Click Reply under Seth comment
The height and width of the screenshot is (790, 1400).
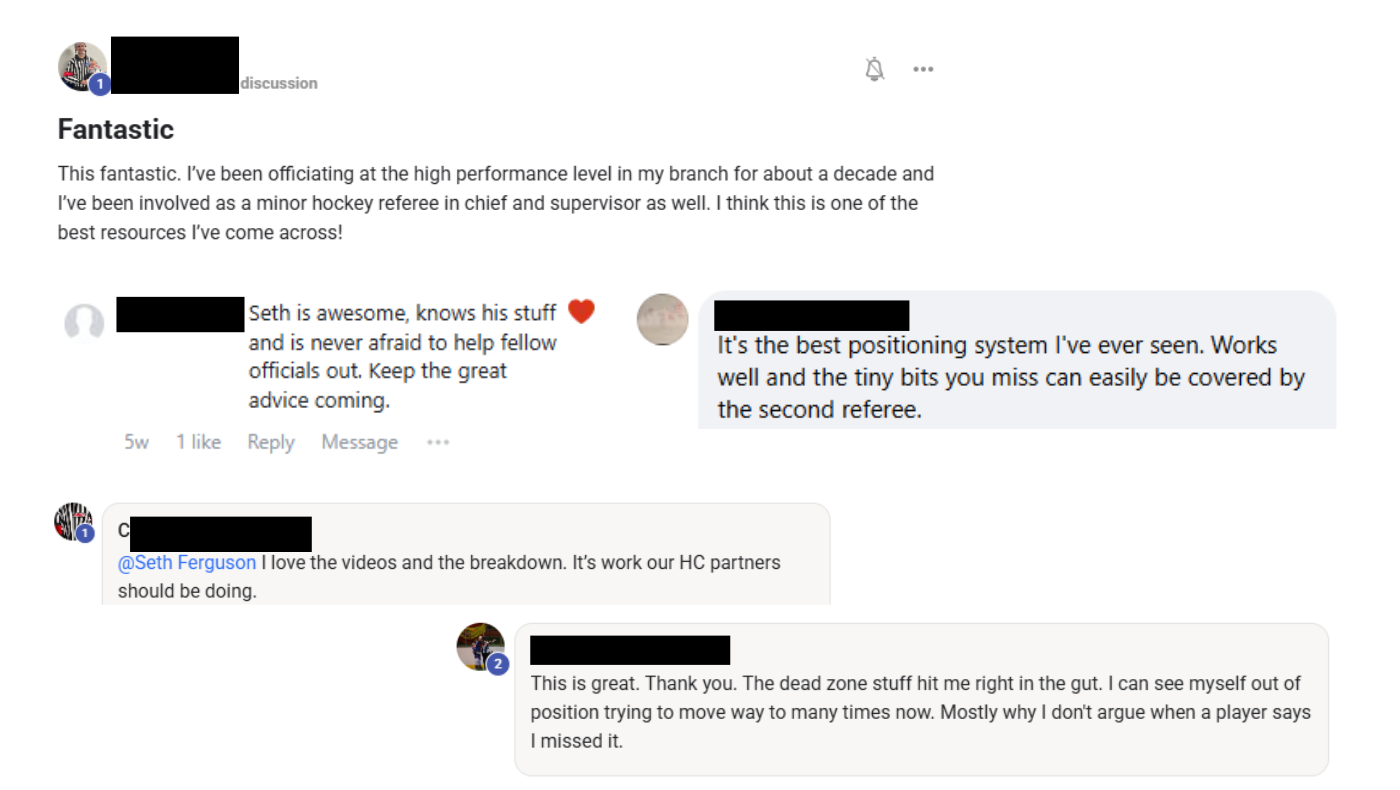click(271, 442)
